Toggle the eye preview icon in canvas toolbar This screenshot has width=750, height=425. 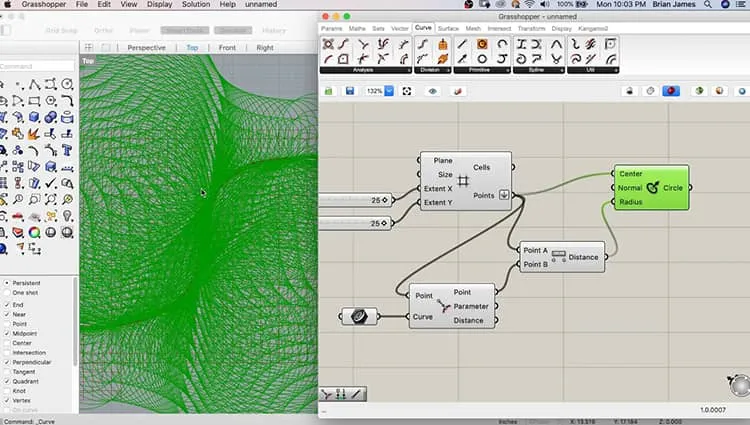click(x=433, y=91)
